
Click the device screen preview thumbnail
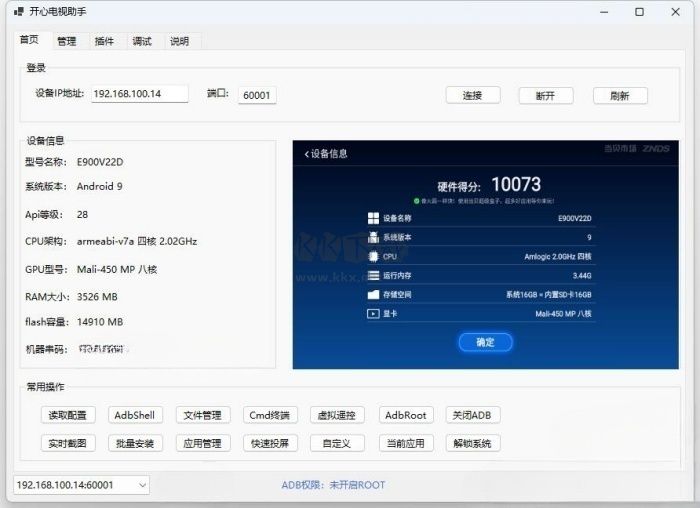486,254
